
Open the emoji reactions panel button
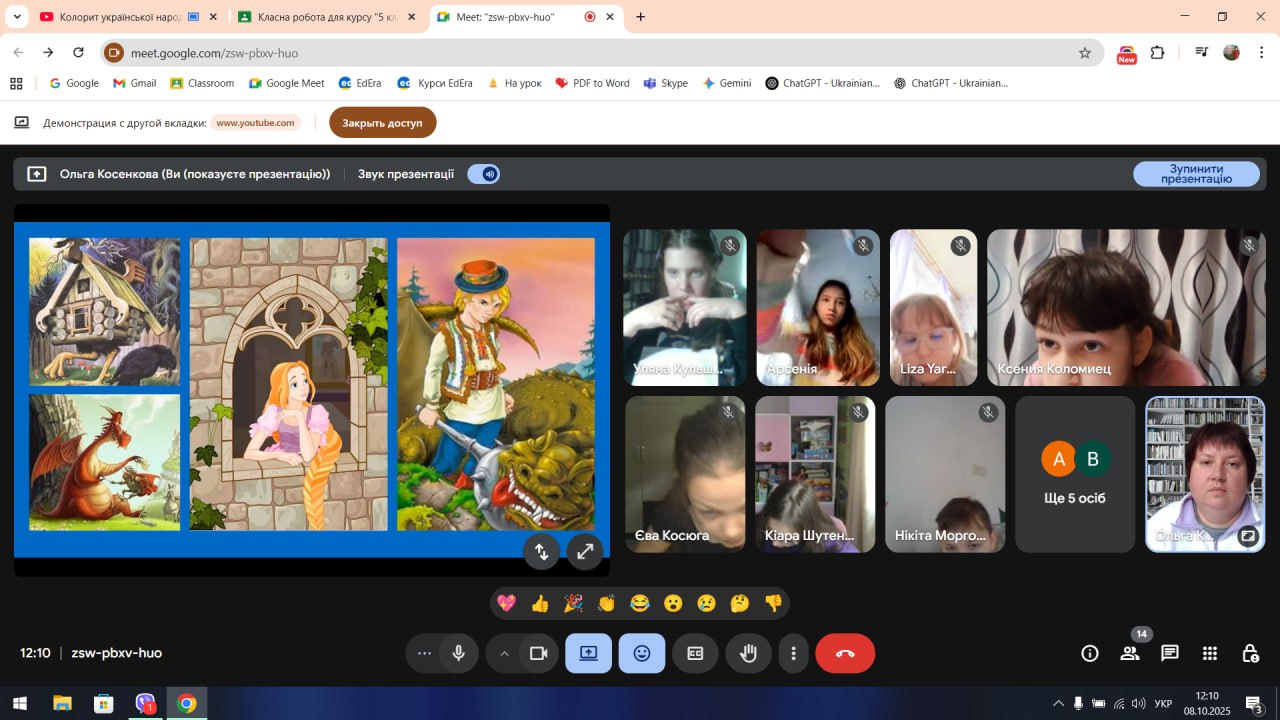click(641, 653)
